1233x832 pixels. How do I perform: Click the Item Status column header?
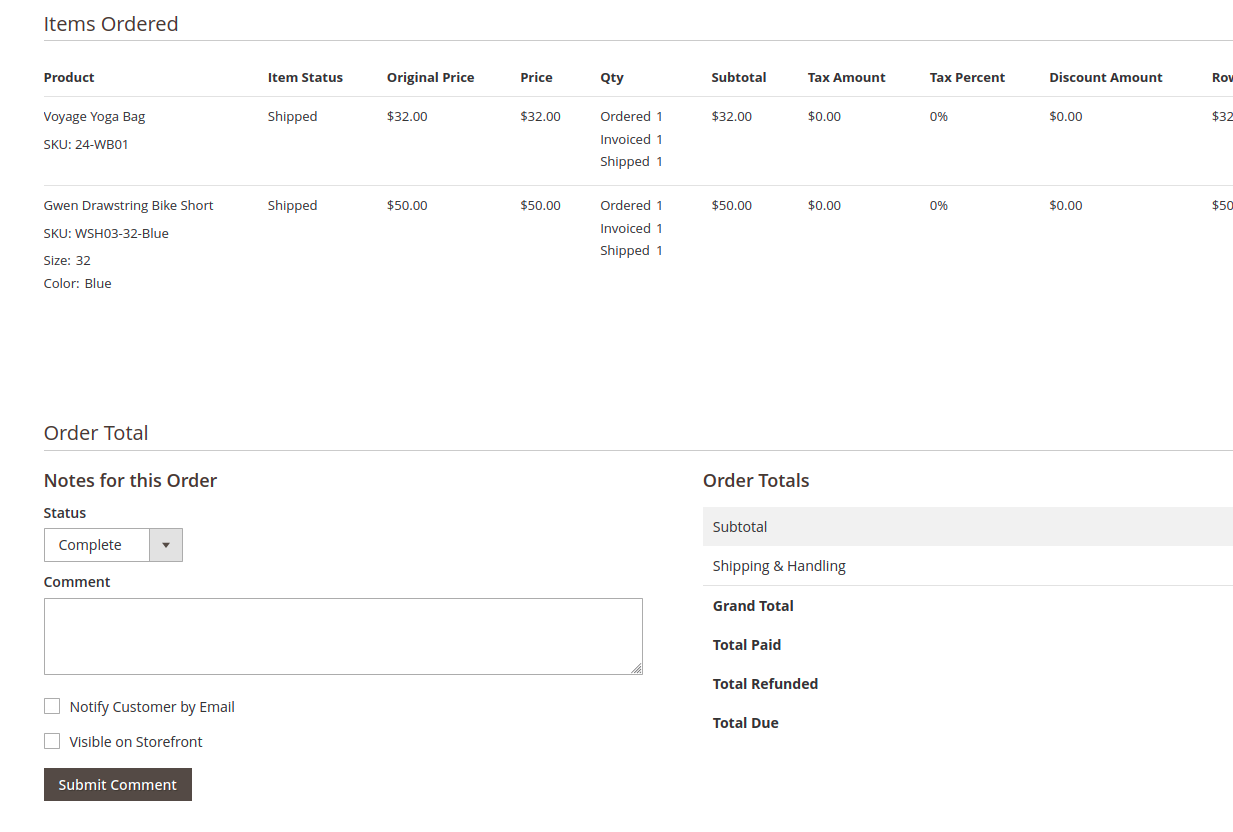(305, 77)
